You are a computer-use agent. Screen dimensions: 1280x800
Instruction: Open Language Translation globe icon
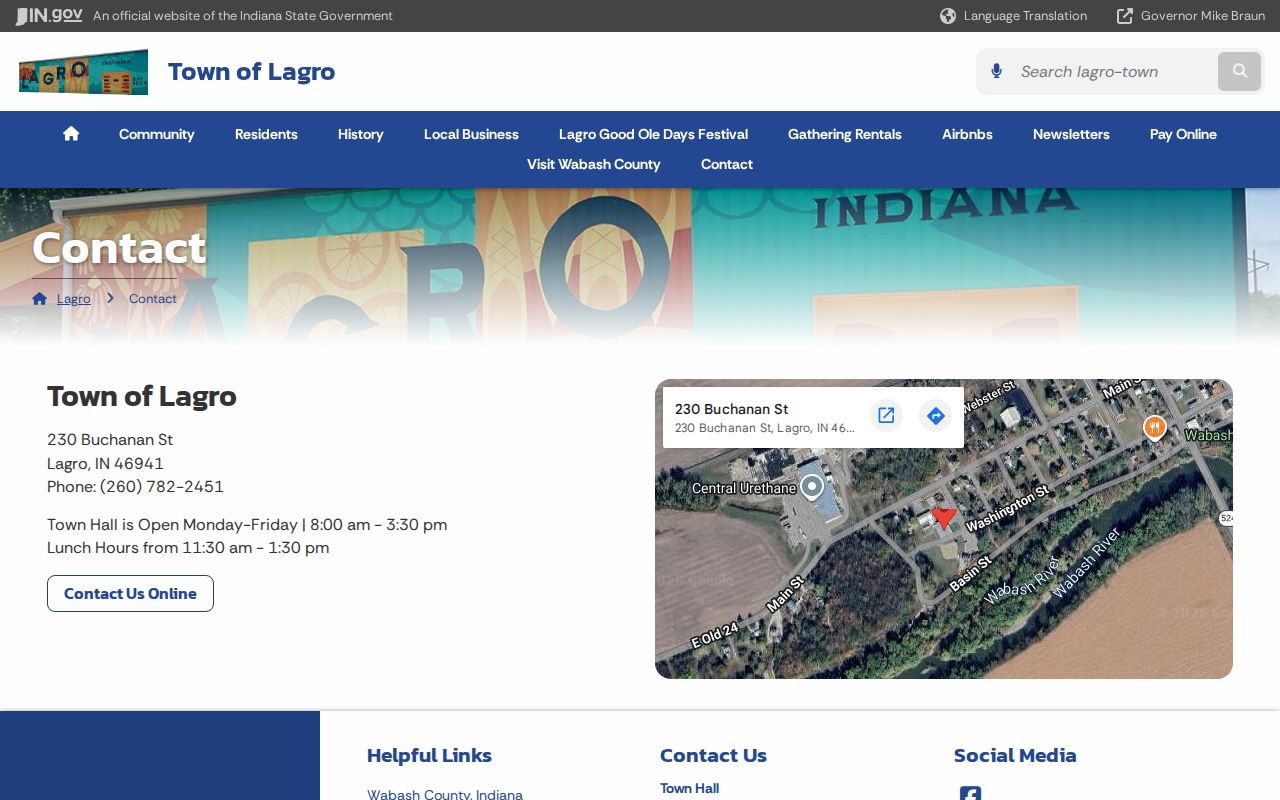[948, 16]
